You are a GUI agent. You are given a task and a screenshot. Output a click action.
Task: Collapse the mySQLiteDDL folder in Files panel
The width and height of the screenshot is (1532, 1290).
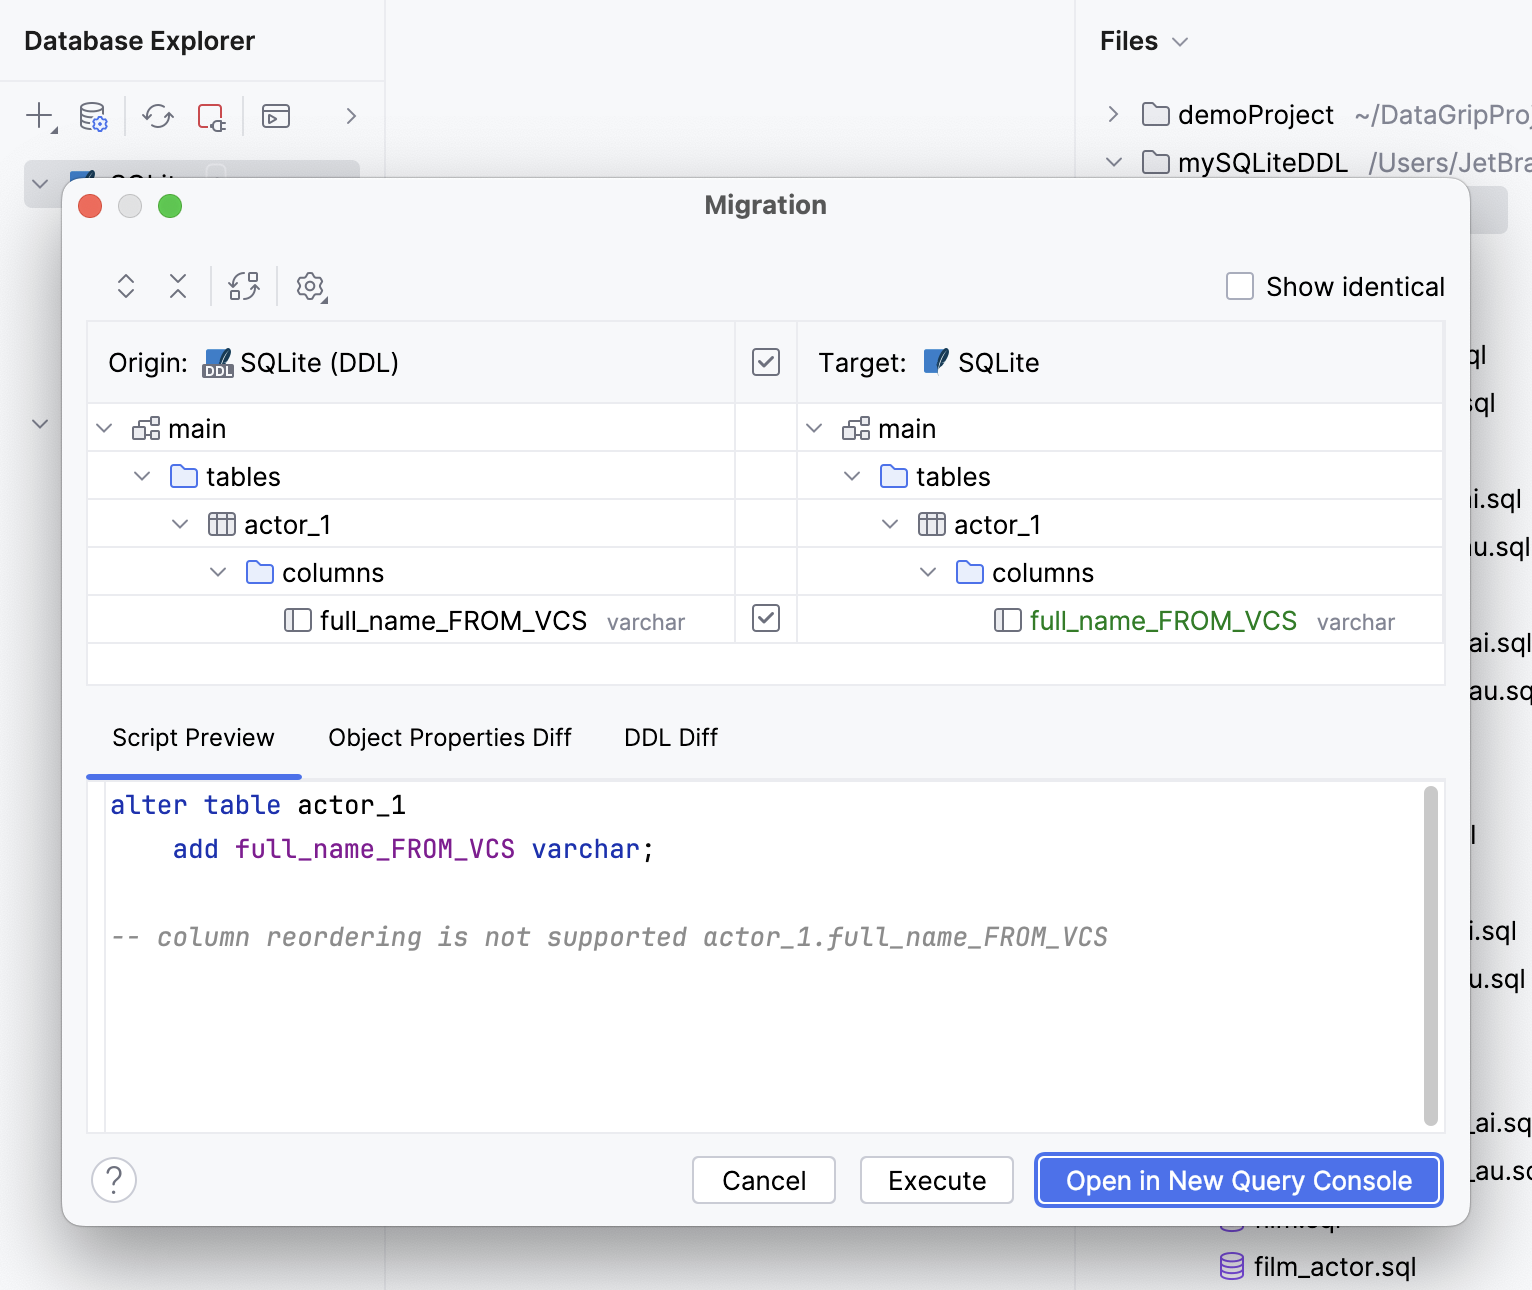tap(1114, 162)
